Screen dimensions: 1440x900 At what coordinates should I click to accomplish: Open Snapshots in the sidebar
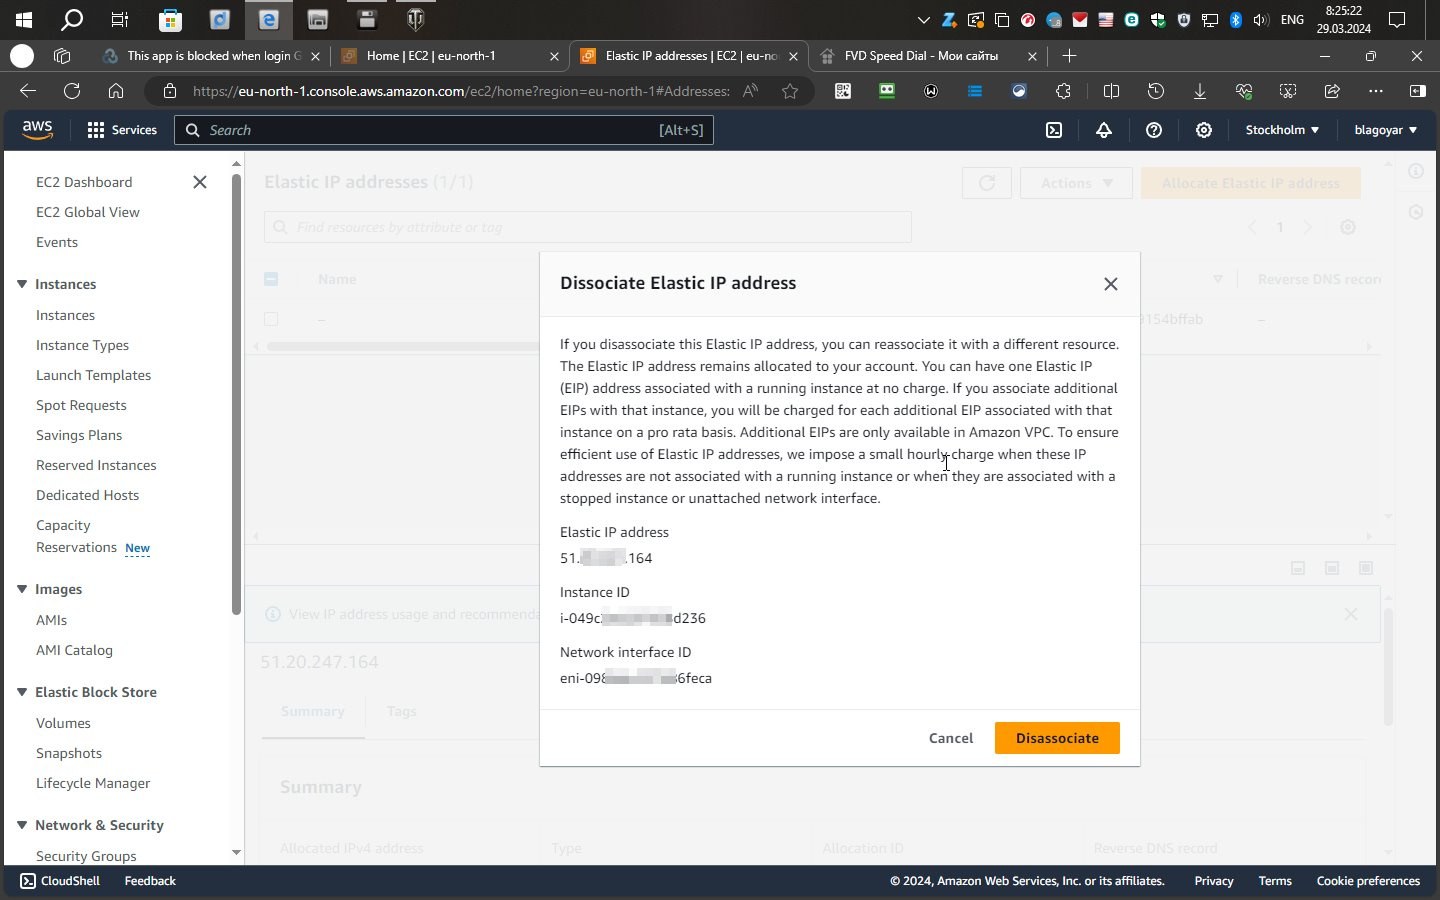69,753
